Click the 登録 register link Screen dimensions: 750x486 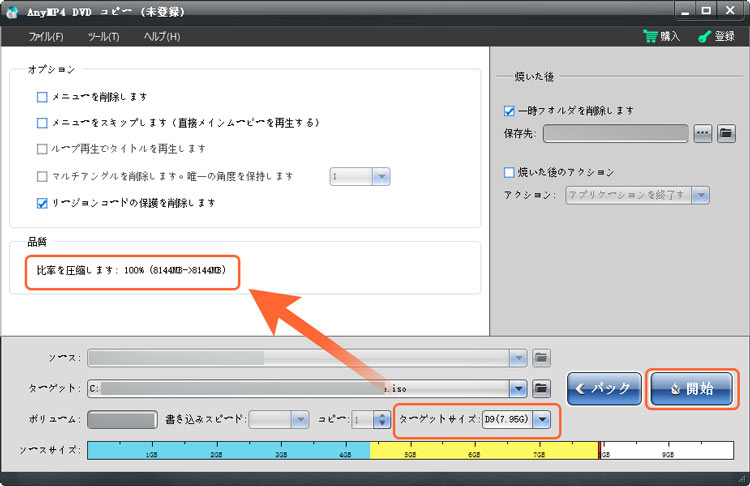725,36
